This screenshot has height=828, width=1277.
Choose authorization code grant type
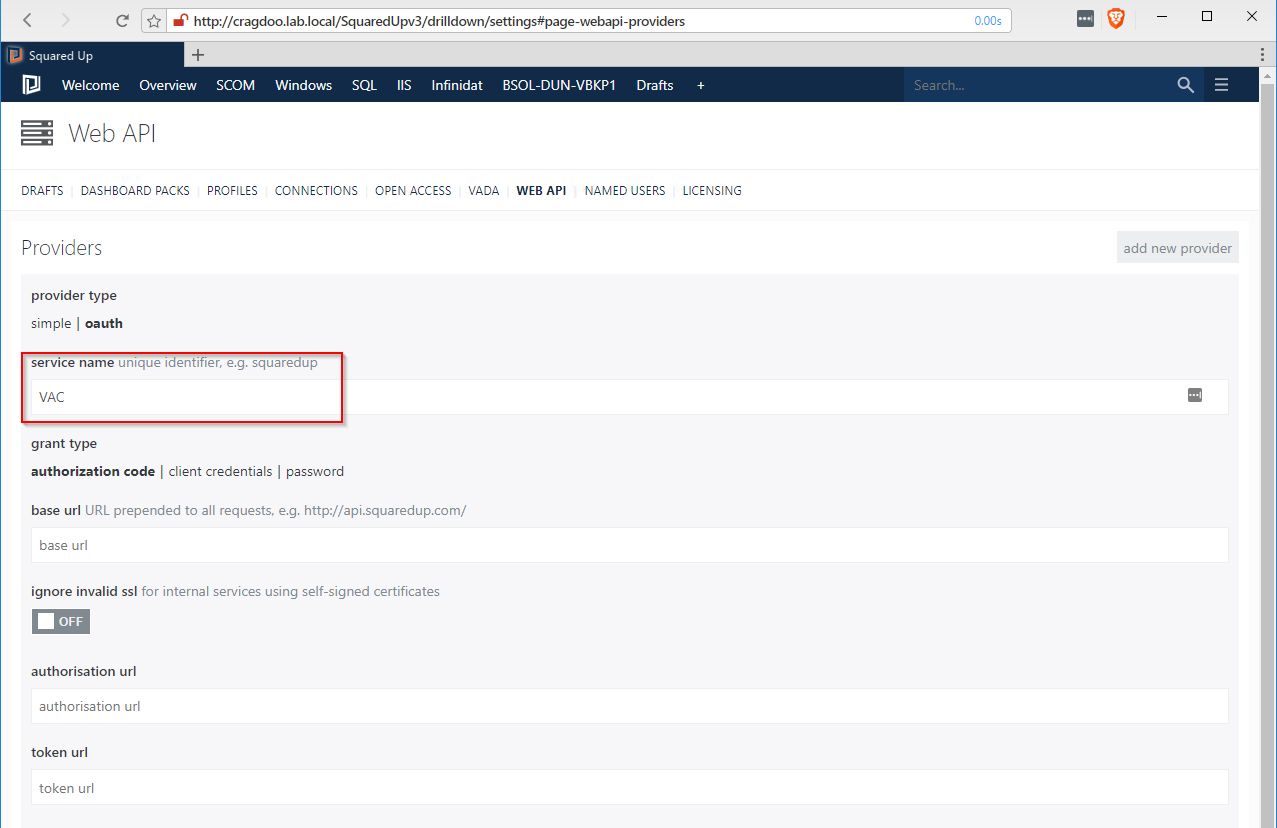93,471
